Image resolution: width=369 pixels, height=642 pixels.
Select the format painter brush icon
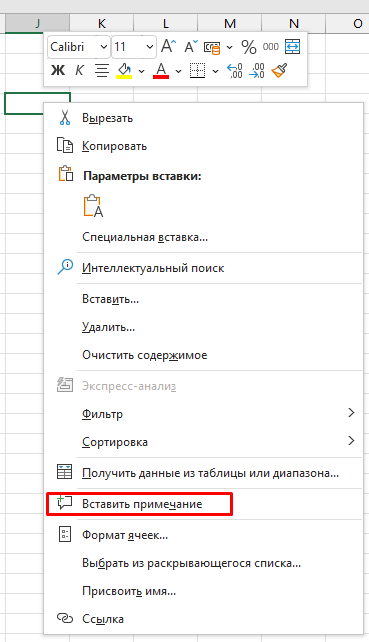coord(279,70)
